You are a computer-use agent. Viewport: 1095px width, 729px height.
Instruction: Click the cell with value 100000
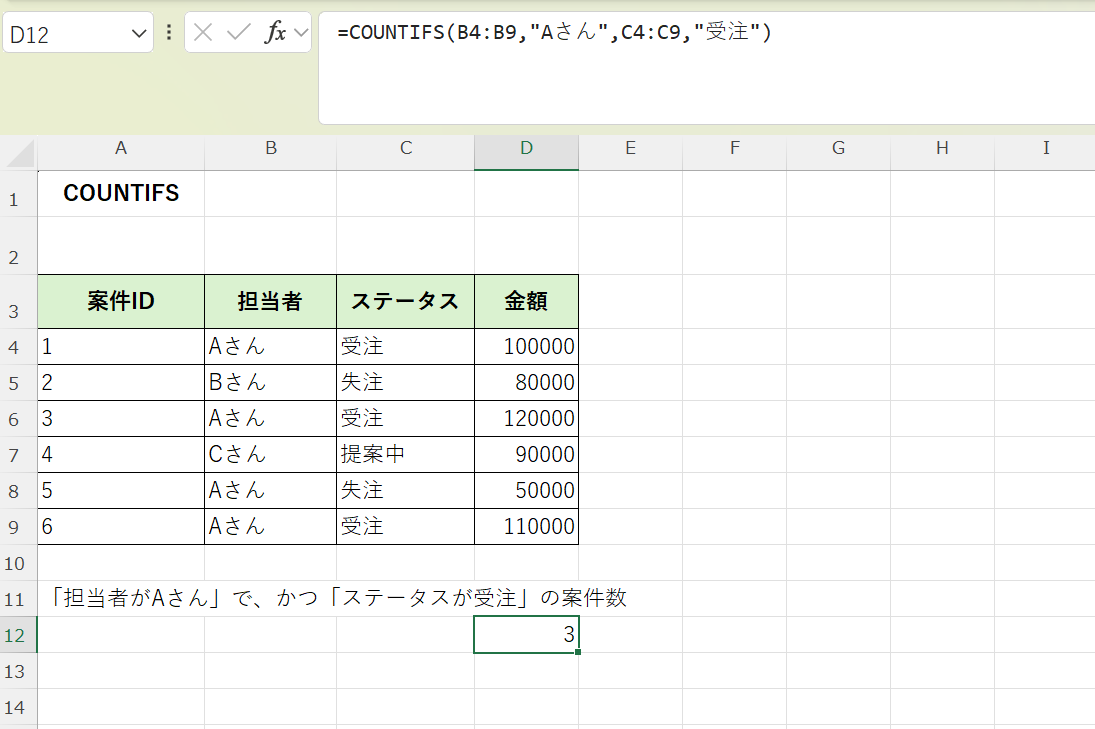click(x=526, y=346)
